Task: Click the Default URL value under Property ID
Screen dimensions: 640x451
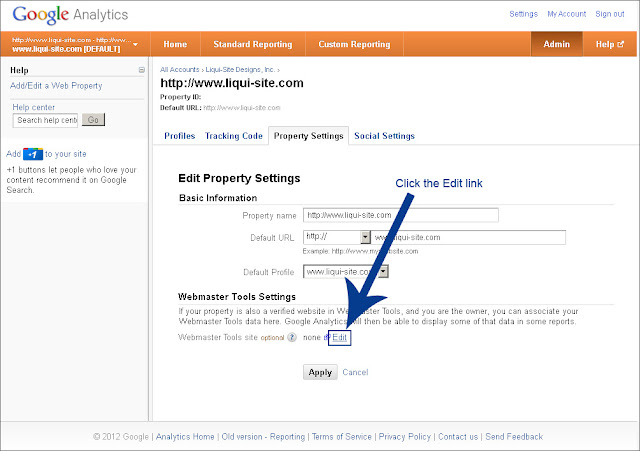Action: pos(242,108)
